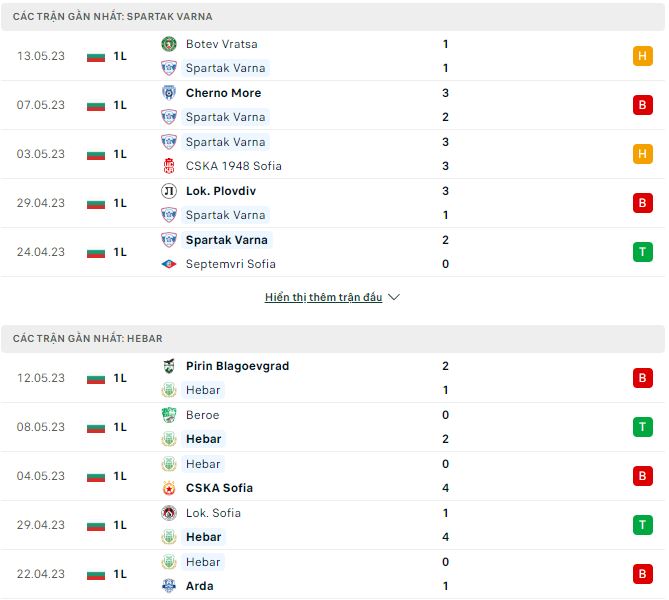The image size is (669, 600).
Task: Click the Lok. Sofia team crest
Action: pyautogui.click(x=169, y=513)
